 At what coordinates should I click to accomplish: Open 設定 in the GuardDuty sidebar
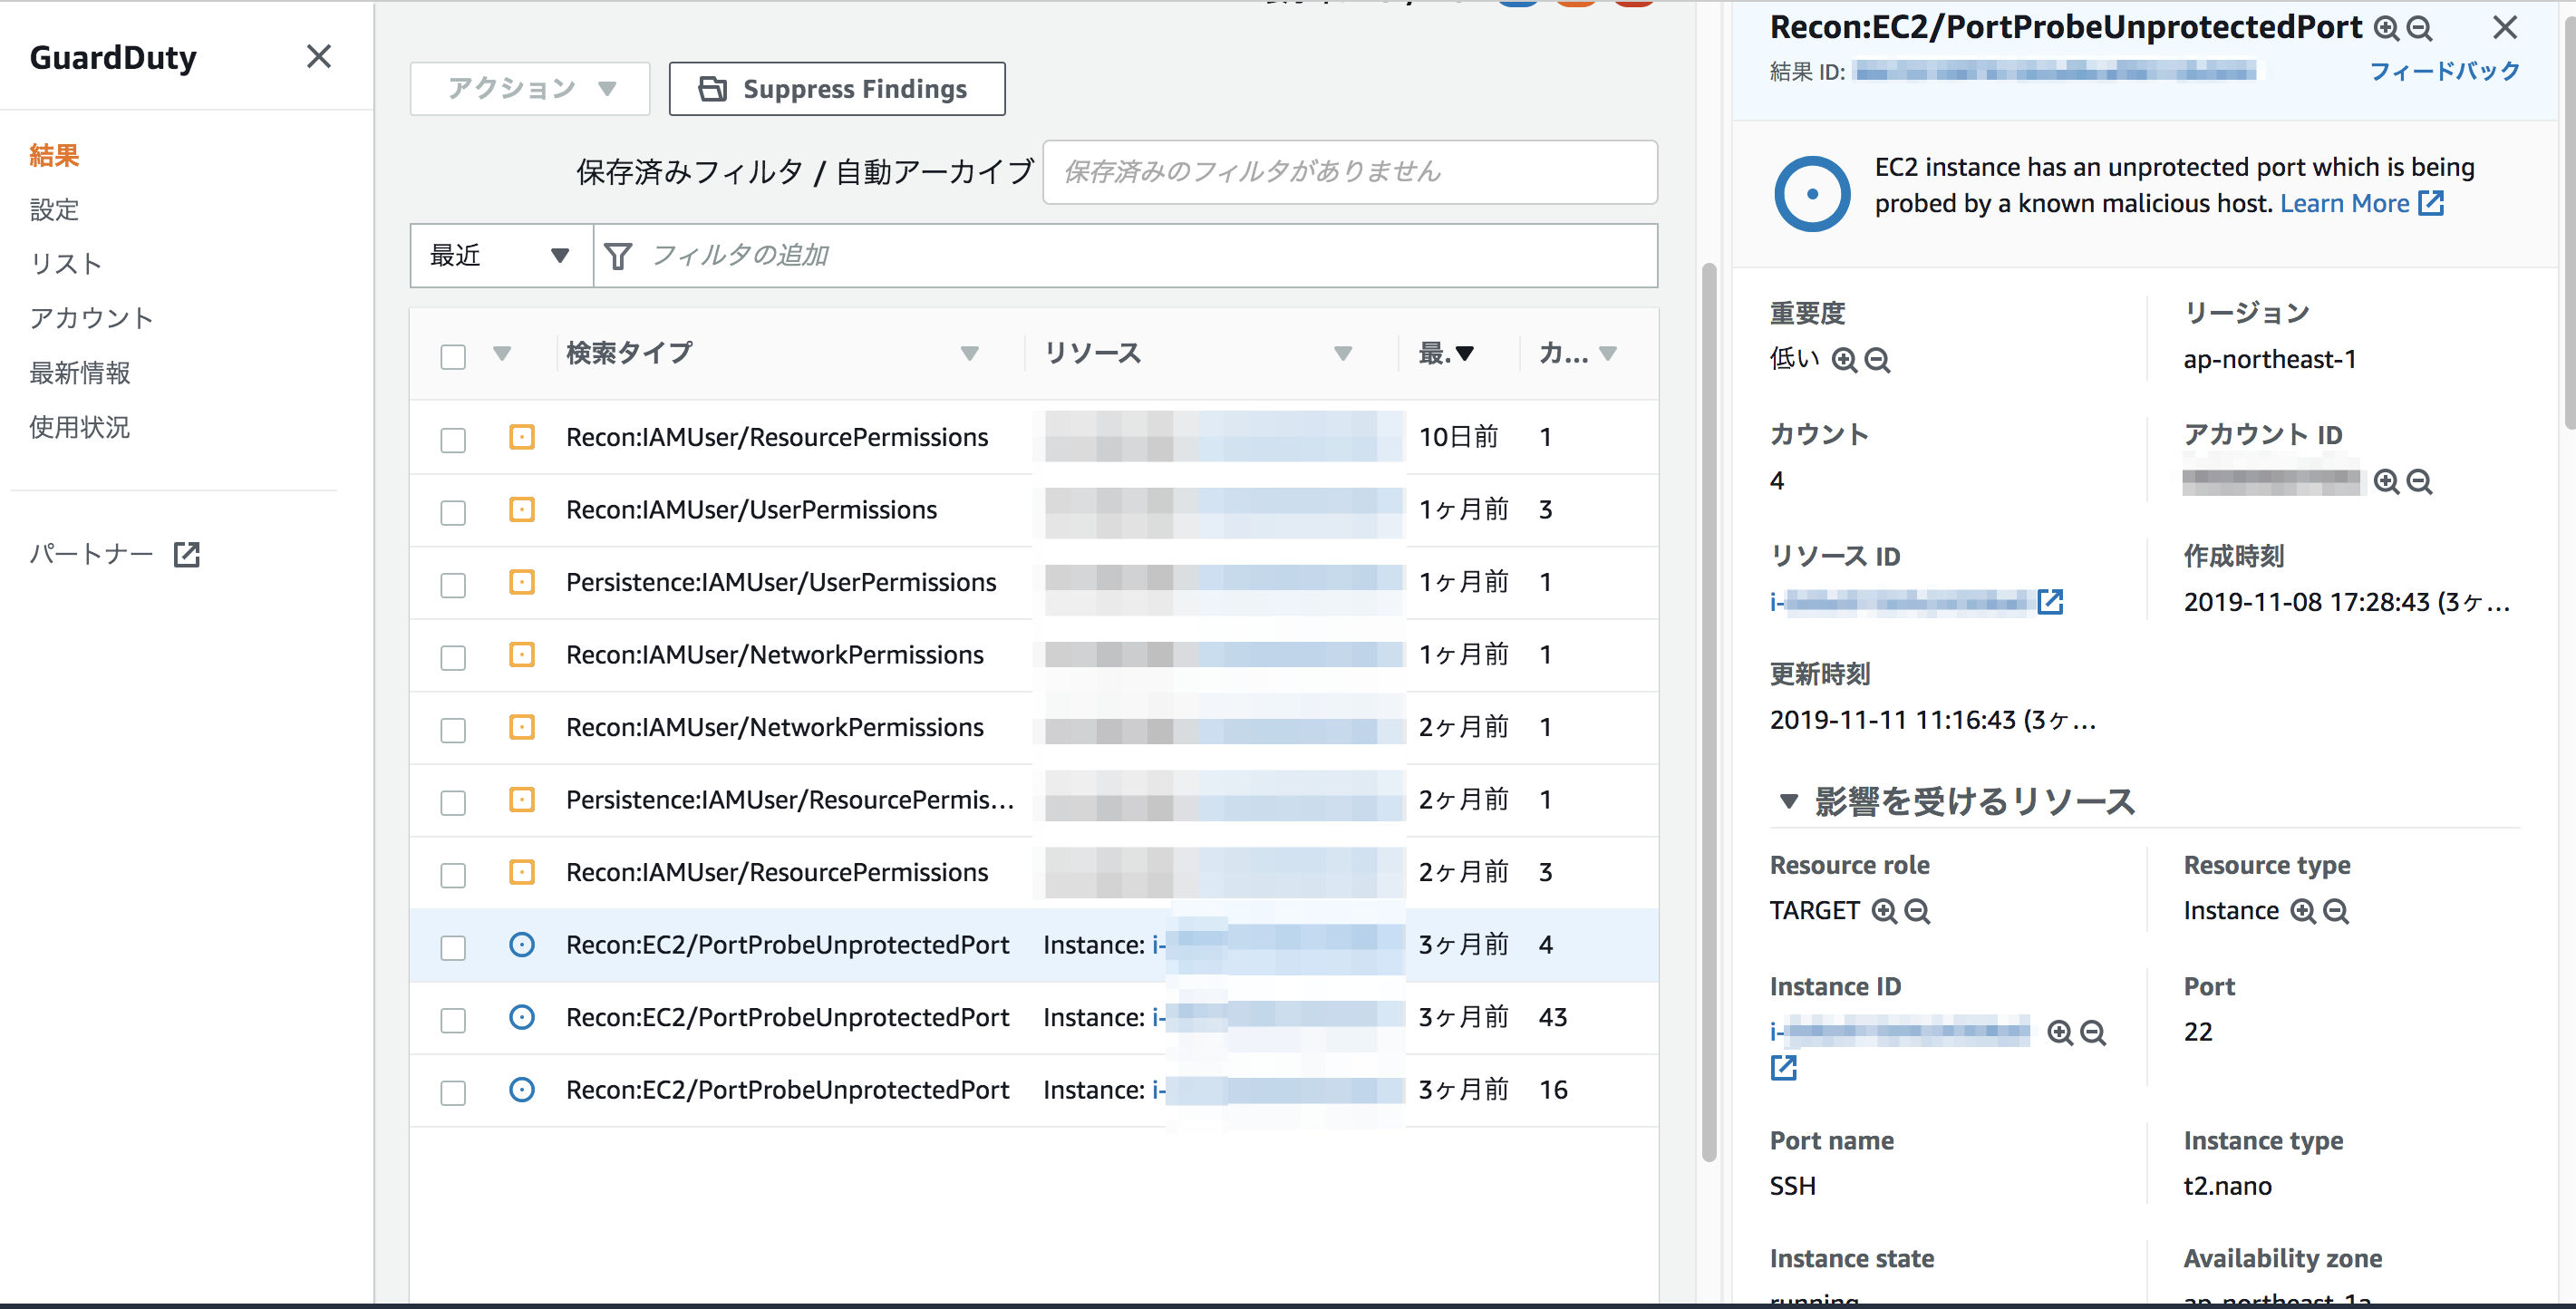click(54, 210)
